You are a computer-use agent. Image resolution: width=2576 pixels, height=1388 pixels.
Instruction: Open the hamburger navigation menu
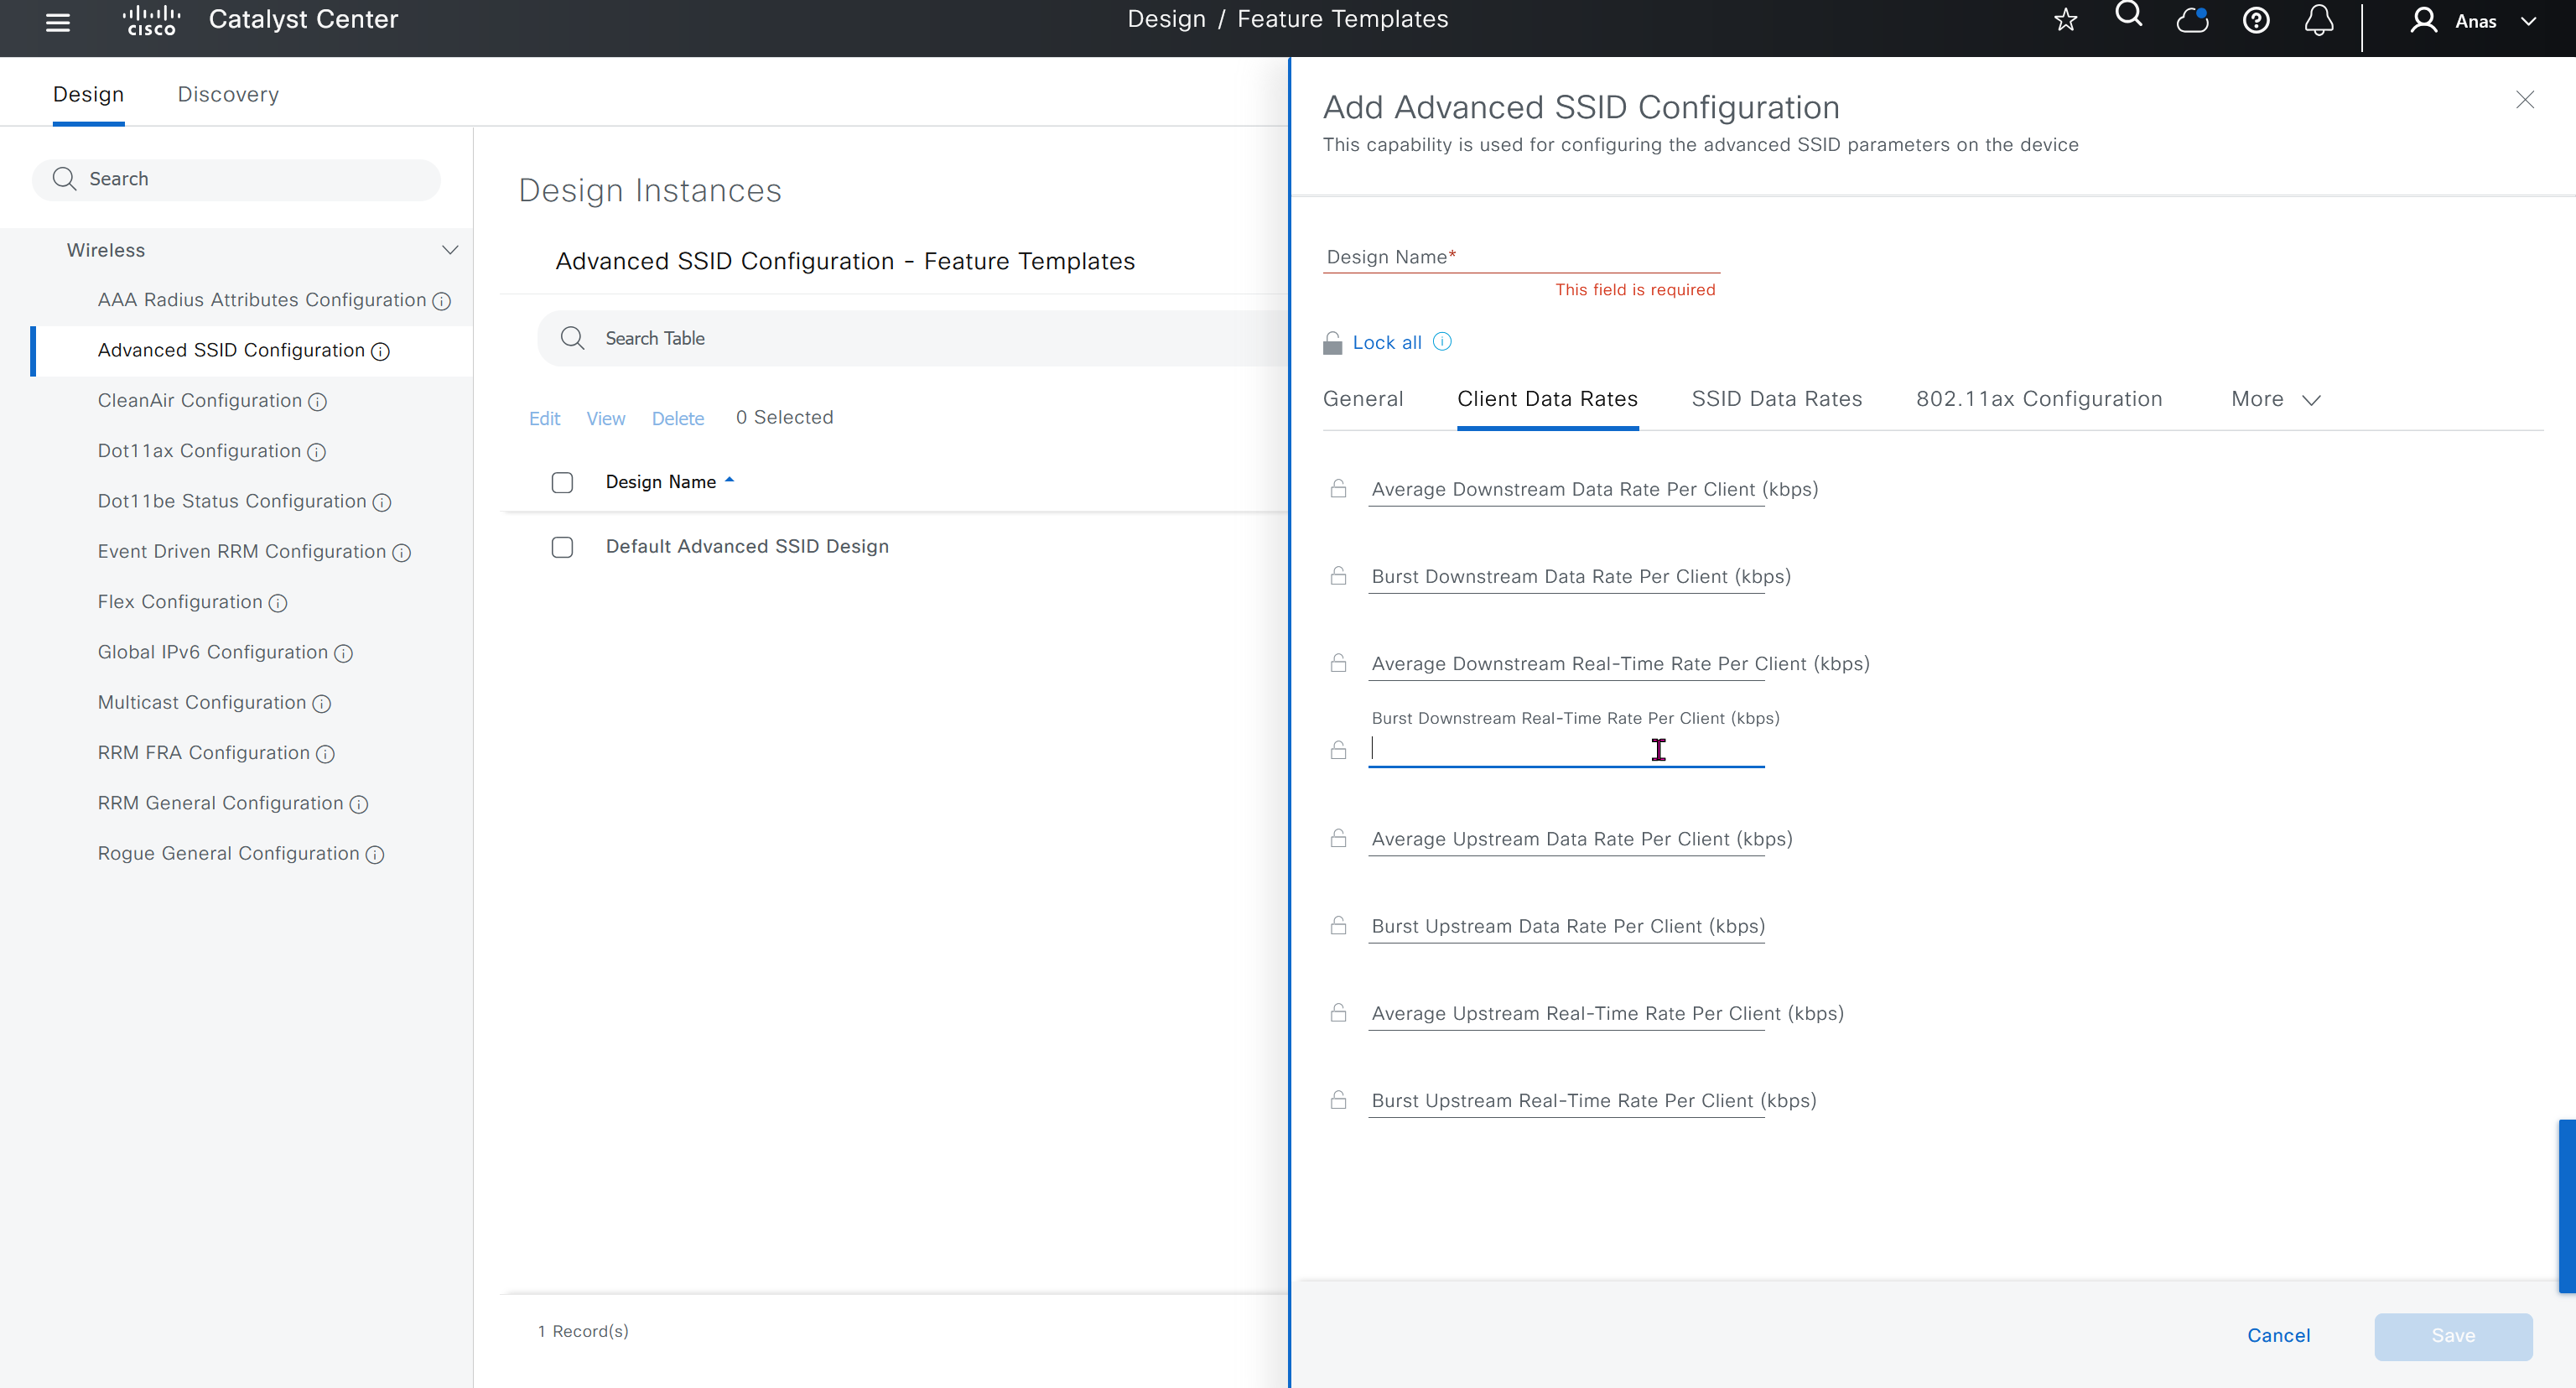58,22
